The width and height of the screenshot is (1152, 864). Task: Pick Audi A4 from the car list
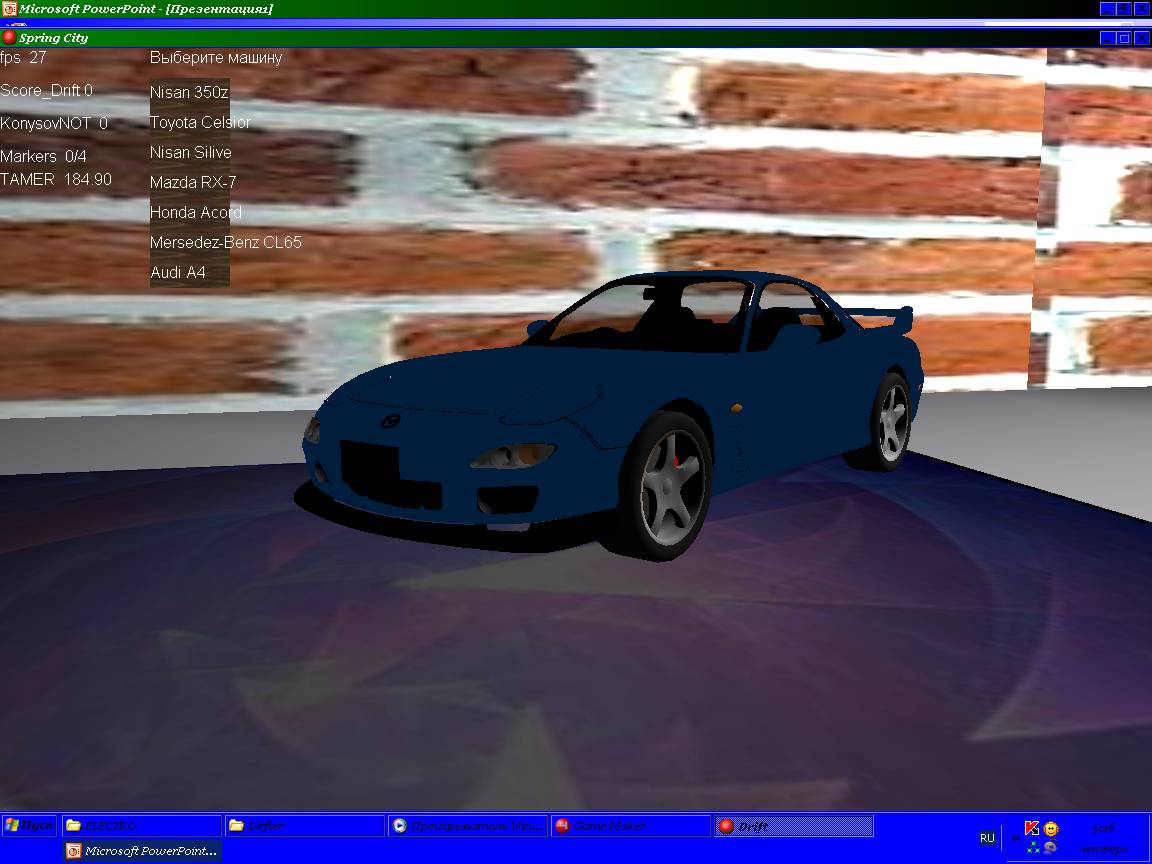click(178, 273)
